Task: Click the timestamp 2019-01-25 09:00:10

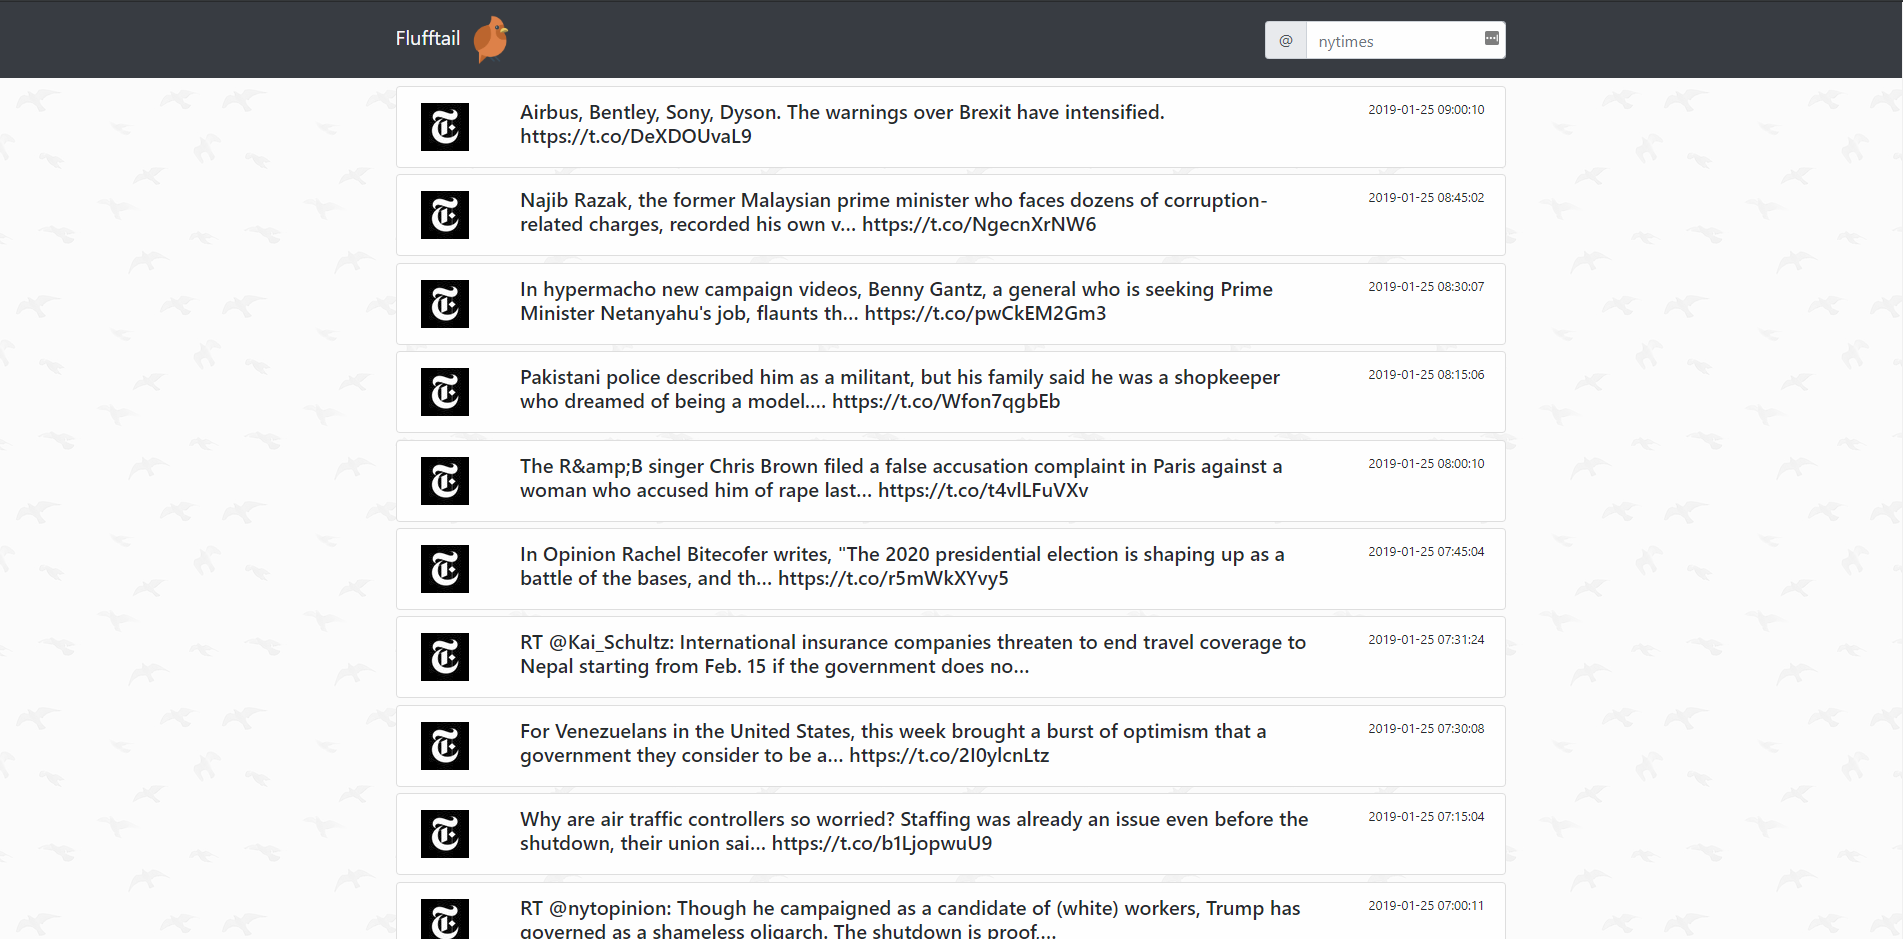Action: point(1426,110)
